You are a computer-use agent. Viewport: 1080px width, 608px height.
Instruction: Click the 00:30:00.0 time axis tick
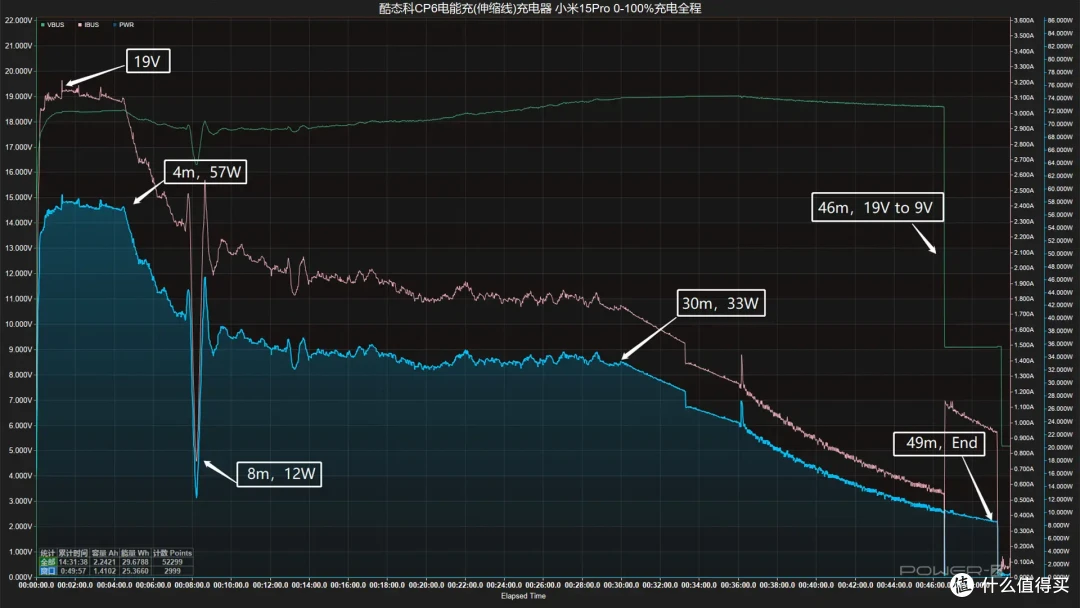click(x=621, y=585)
